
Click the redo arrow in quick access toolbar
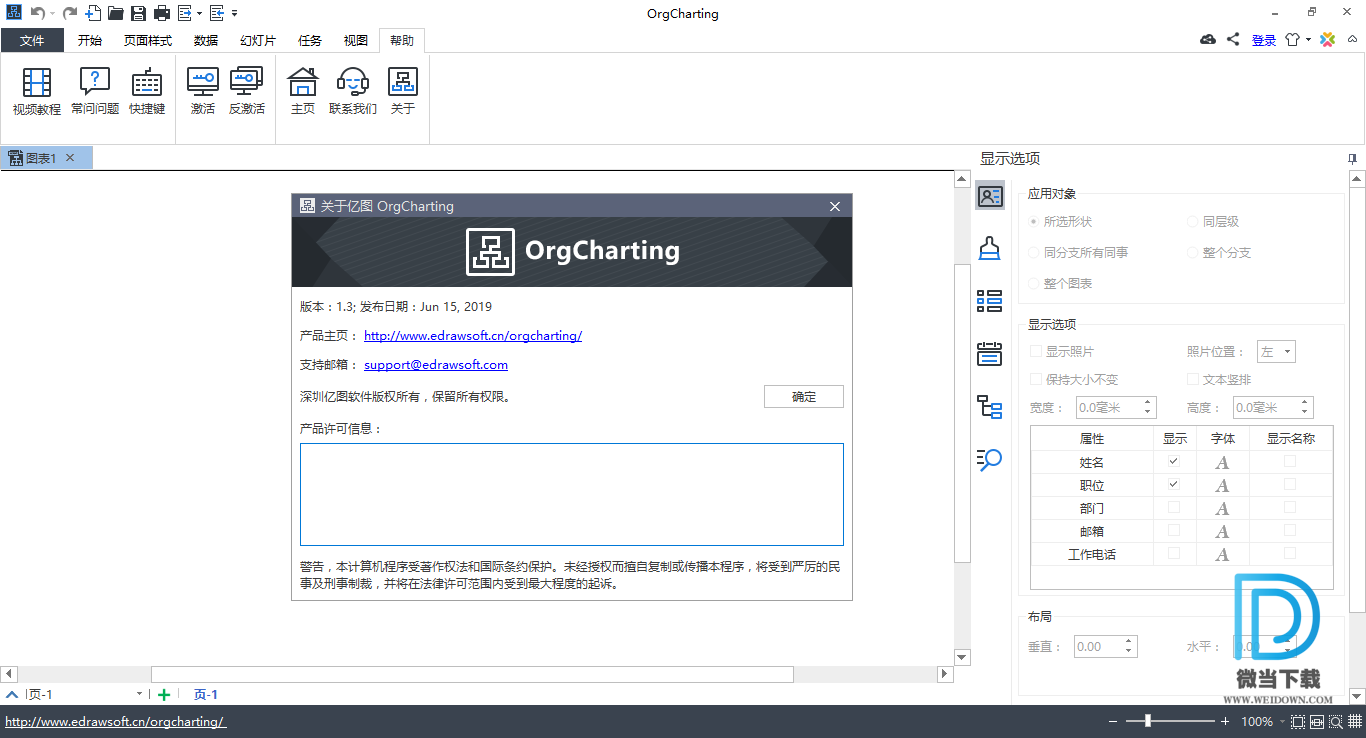tap(69, 13)
